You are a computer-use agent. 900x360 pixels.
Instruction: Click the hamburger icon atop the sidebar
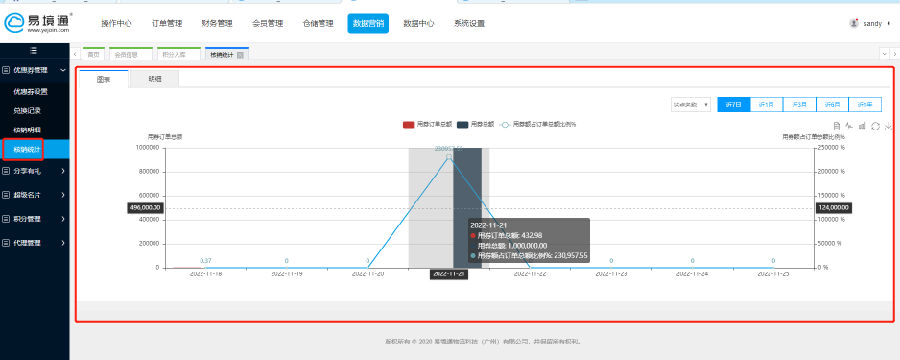coord(34,51)
